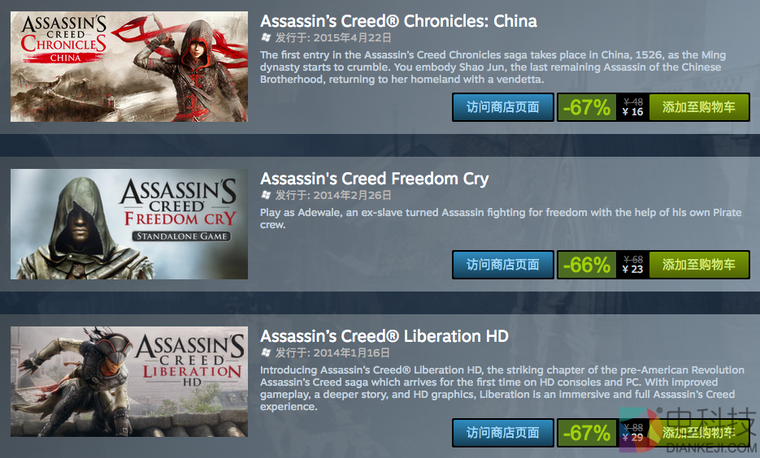Open the Chronicles China game thumbnail
The width and height of the screenshot is (760, 458).
(x=129, y=67)
